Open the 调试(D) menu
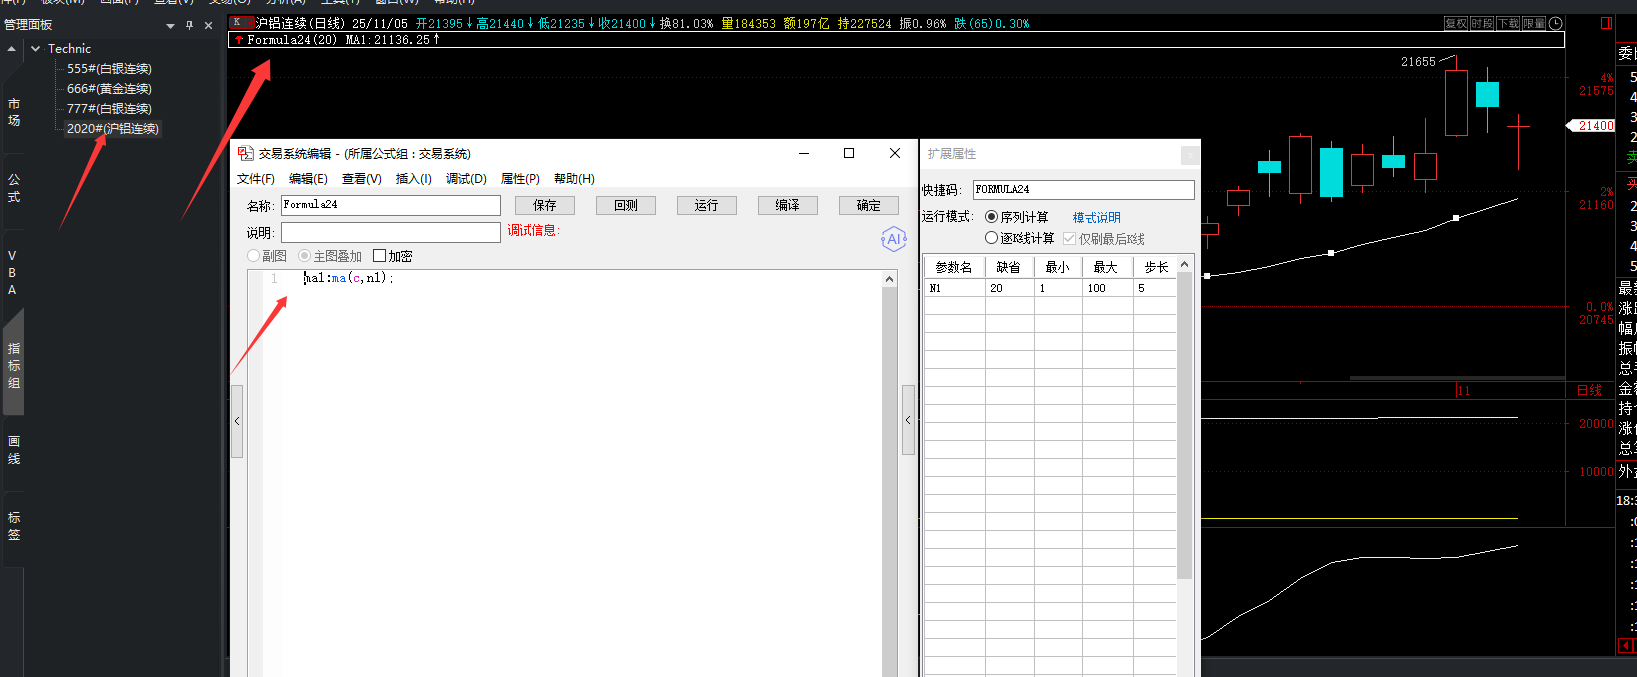This screenshot has height=677, width=1637. pyautogui.click(x=466, y=179)
